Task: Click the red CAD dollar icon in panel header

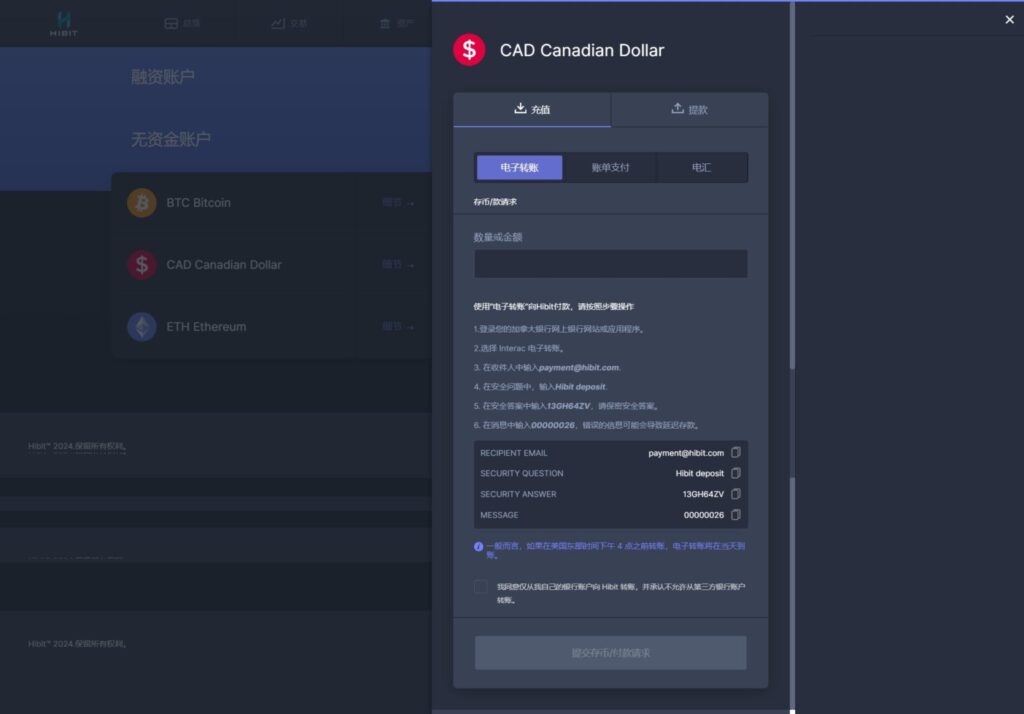Action: pos(469,50)
